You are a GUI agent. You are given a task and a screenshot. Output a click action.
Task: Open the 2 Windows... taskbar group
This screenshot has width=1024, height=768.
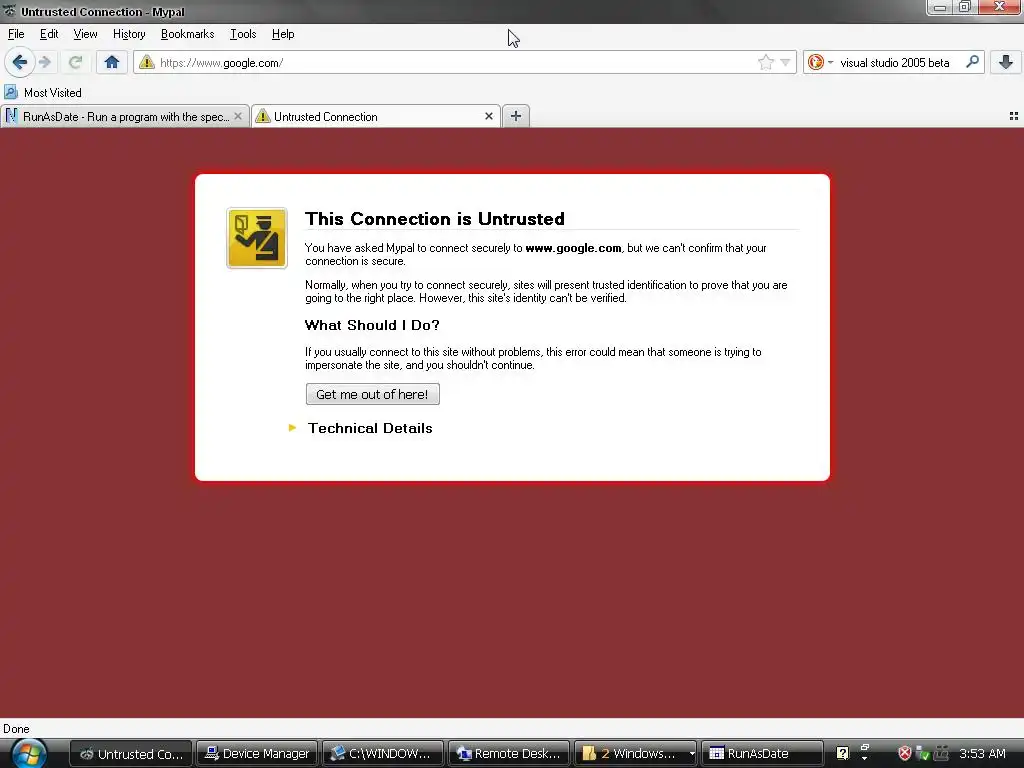tap(635, 754)
